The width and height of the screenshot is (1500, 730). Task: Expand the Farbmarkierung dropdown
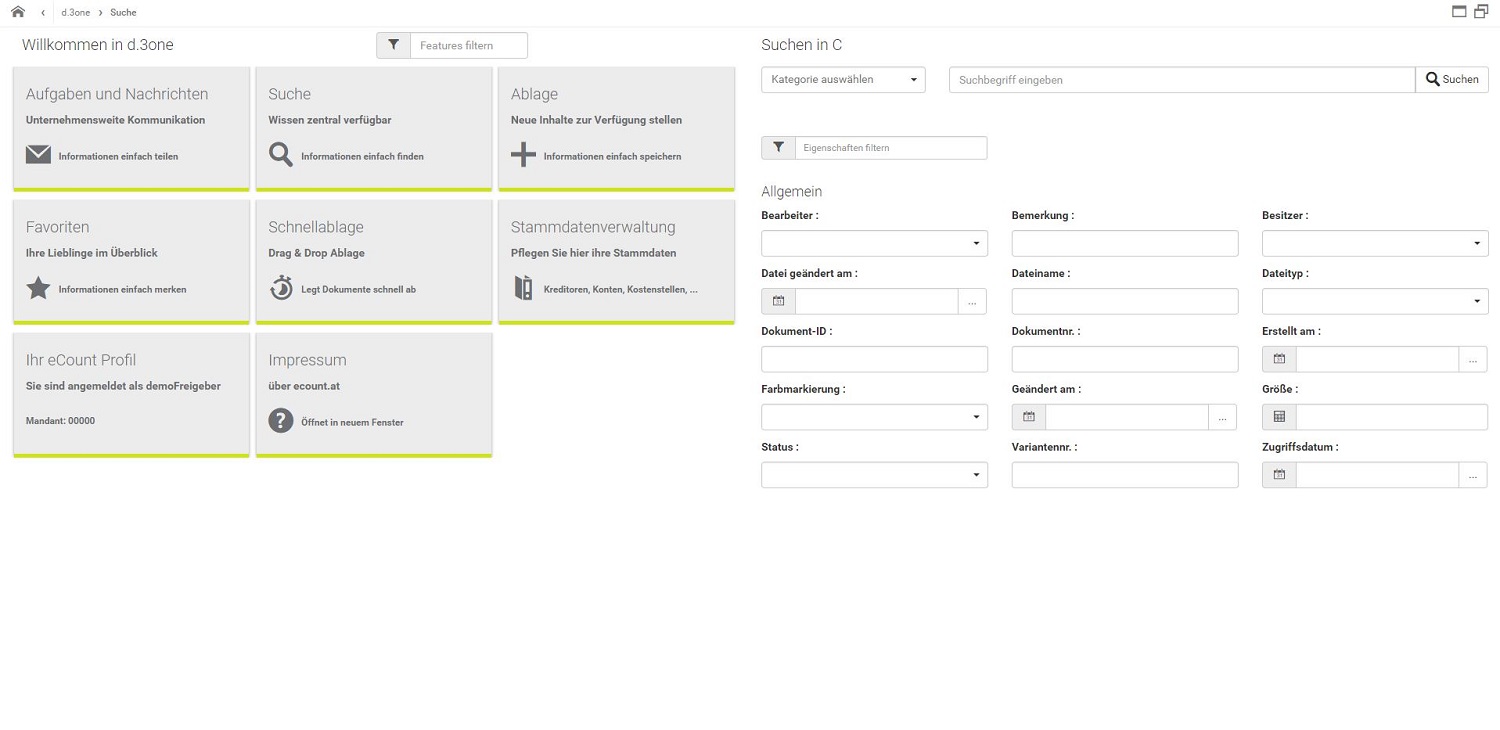(x=874, y=417)
